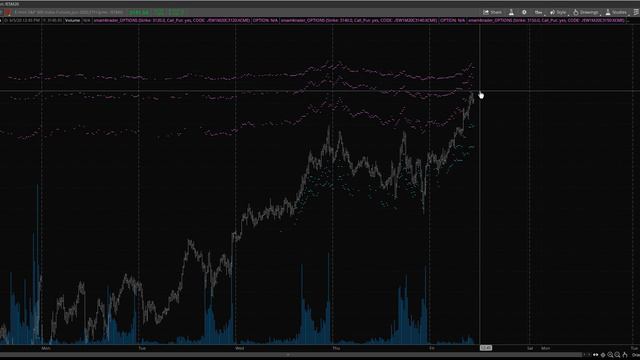Open the Drawings dropdown menu
The height and width of the screenshot is (360, 640).
coord(586,12)
